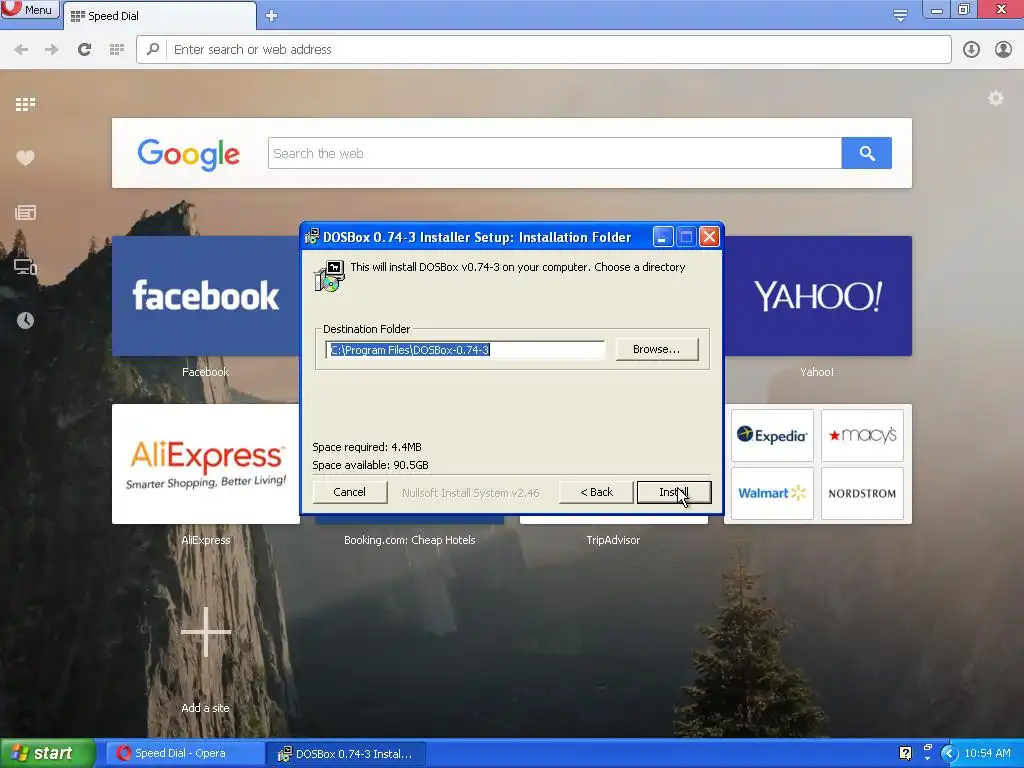Image resolution: width=1024 pixels, height=768 pixels.
Task: Select the Speed Dial tab
Action: click(160, 16)
